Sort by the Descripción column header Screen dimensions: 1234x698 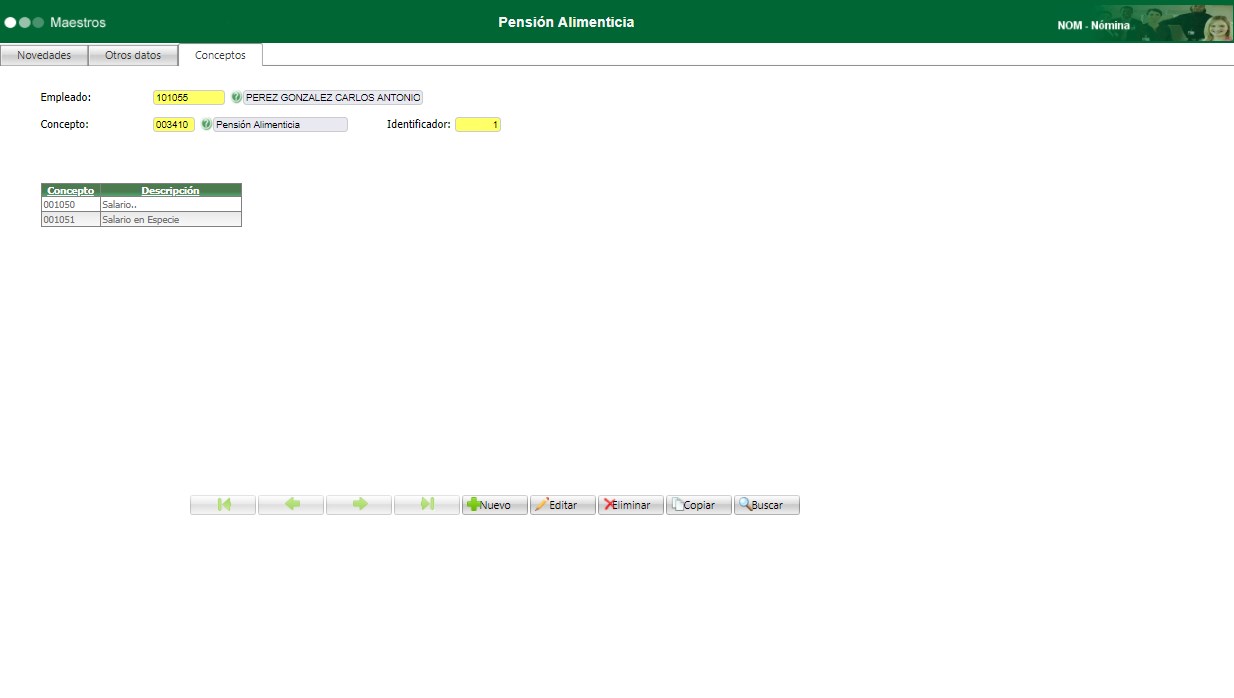click(x=170, y=190)
